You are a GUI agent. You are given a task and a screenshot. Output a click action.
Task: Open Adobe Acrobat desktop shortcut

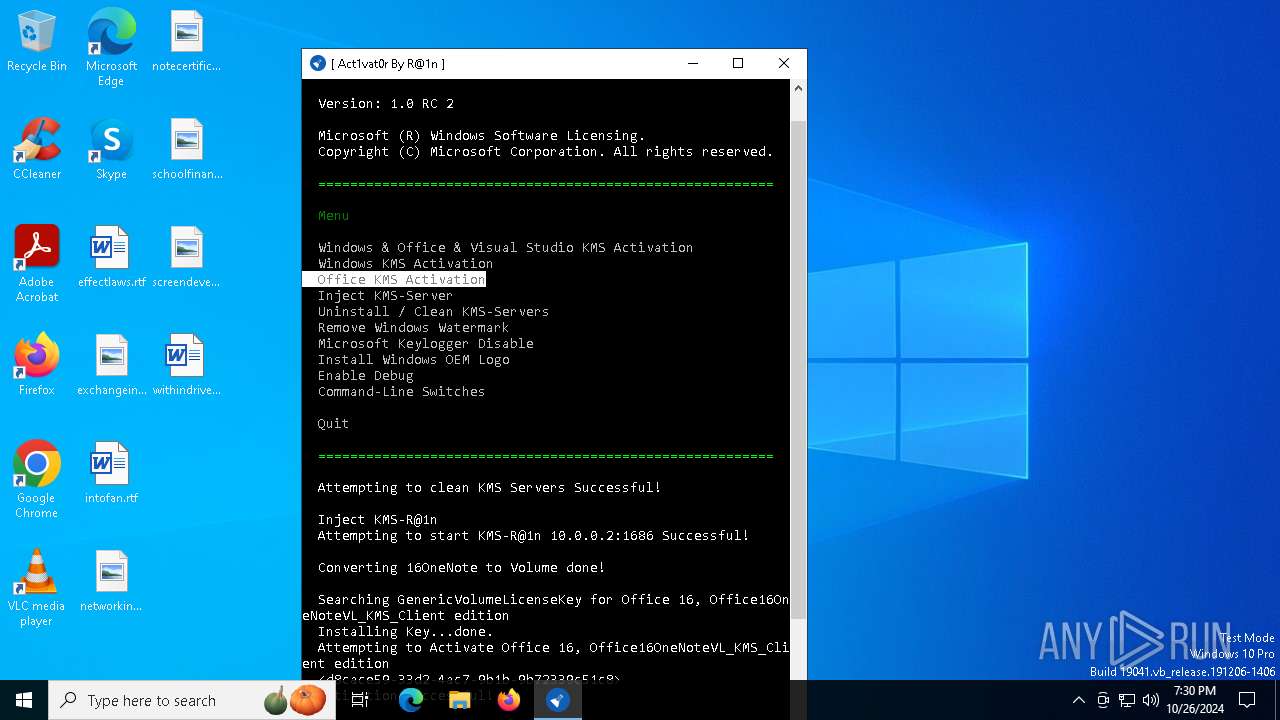(37, 264)
